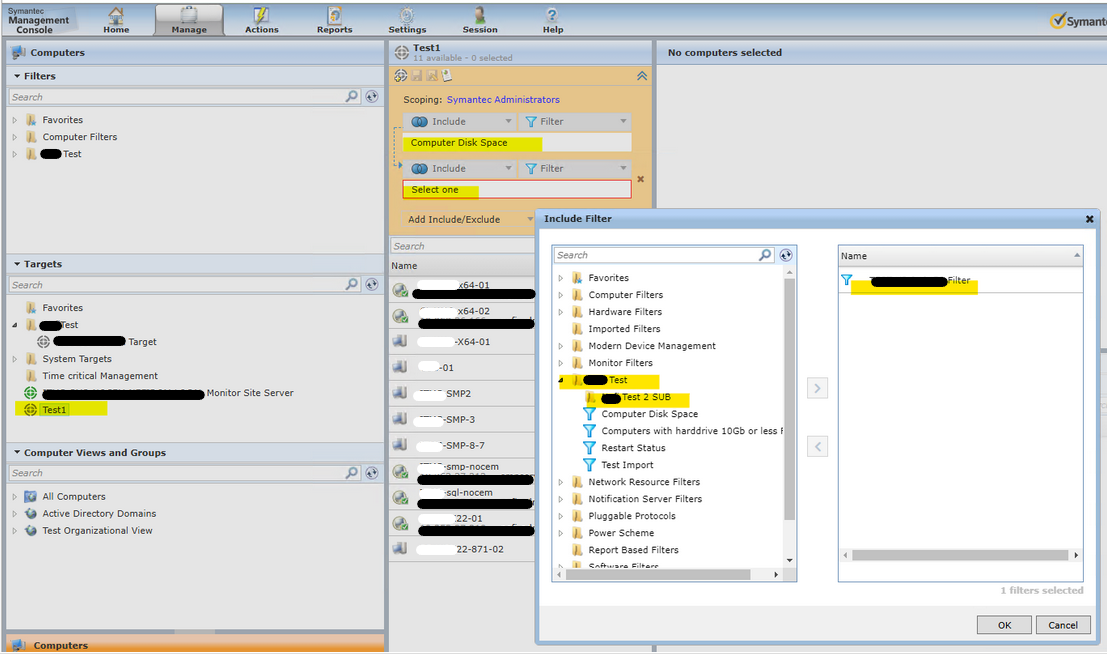Image resolution: width=1107 pixels, height=656 pixels.
Task: Click left arrow to remove selected filter
Action: 817,447
